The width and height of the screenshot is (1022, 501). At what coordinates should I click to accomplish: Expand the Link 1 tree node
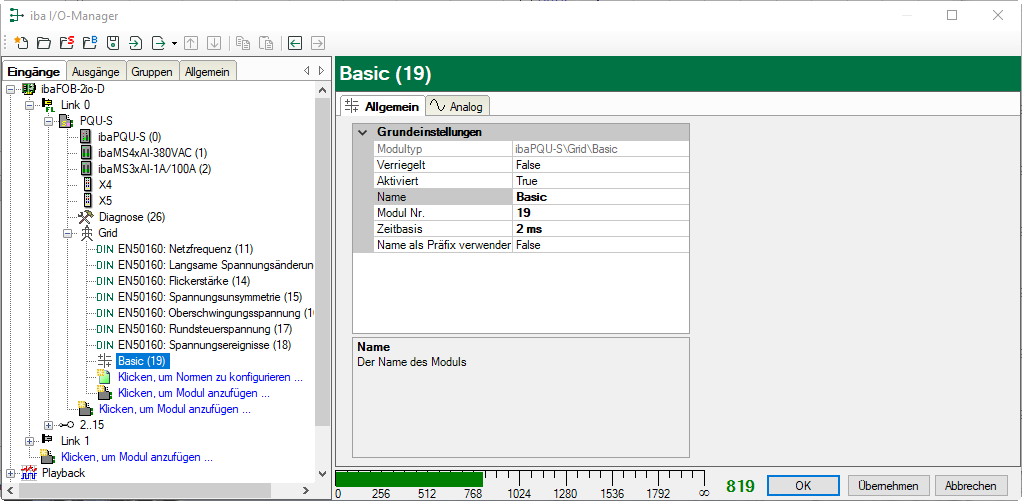[29, 441]
